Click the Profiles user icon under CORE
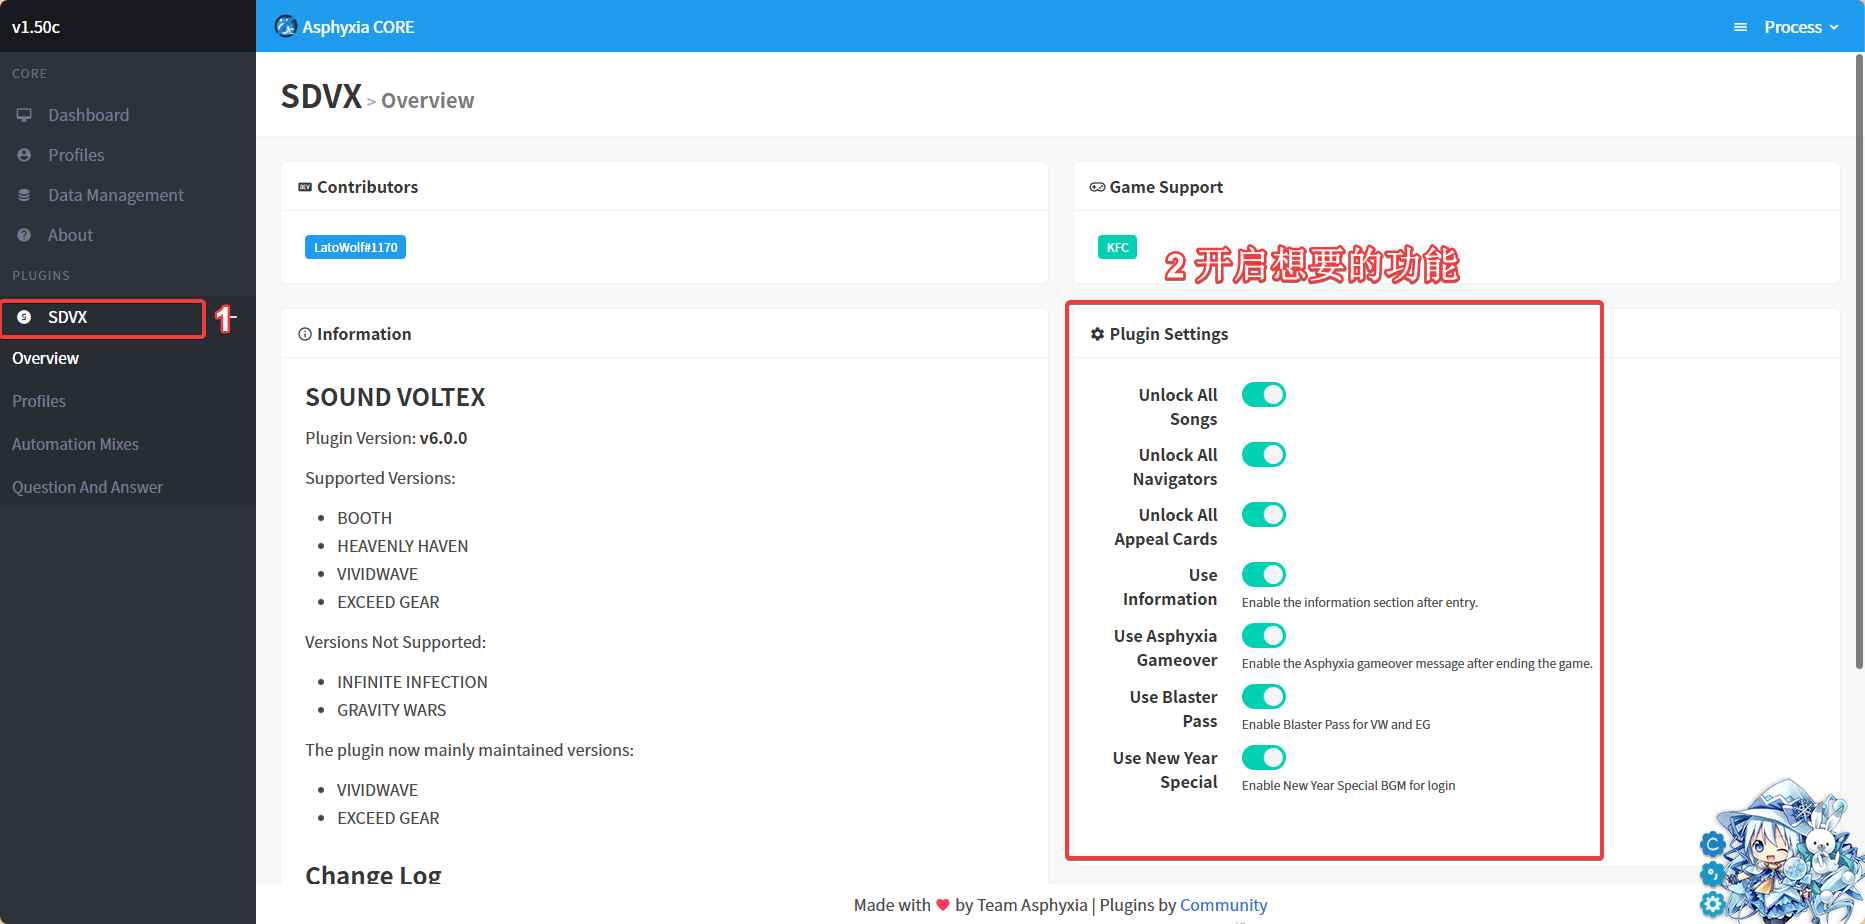 [24, 155]
